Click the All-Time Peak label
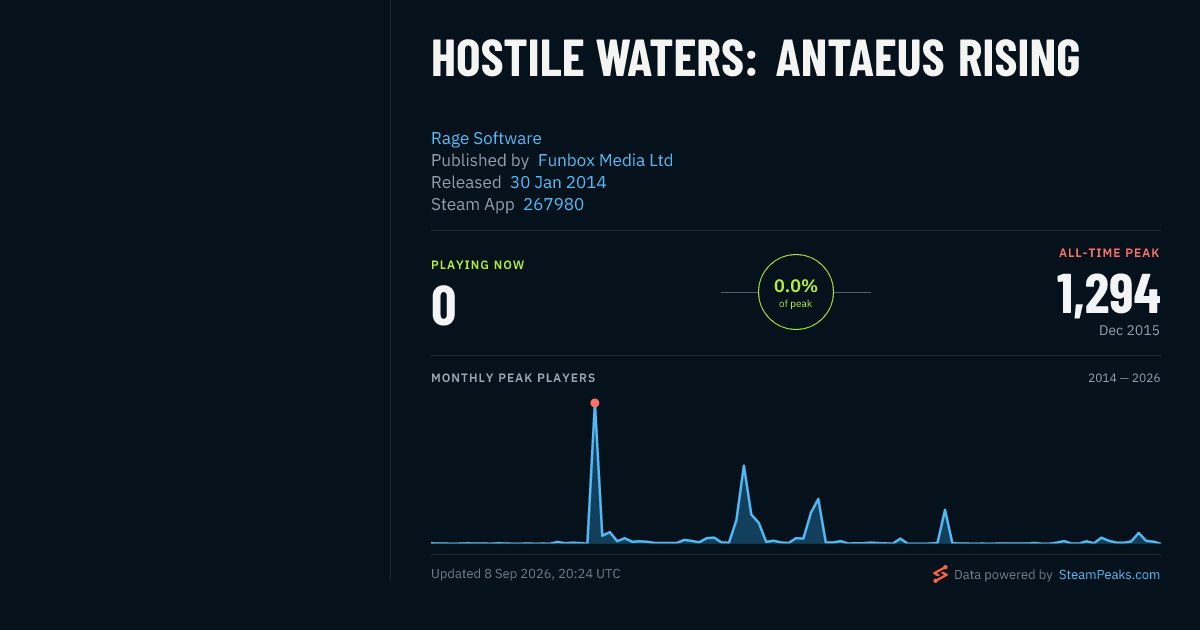 (1109, 253)
